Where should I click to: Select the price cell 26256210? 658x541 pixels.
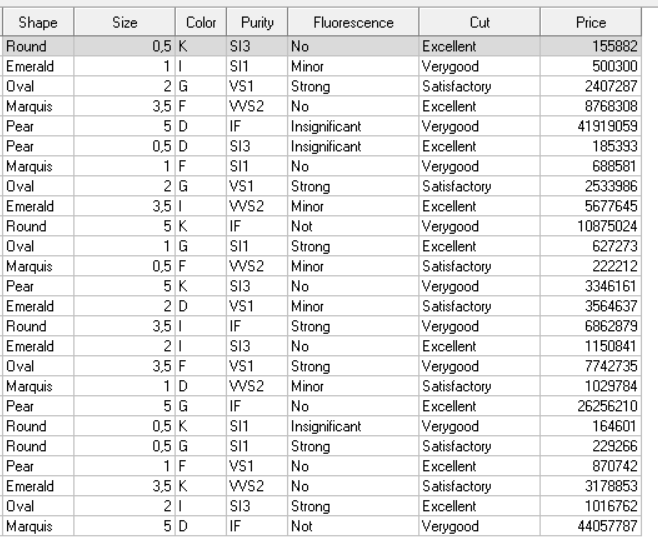click(591, 406)
